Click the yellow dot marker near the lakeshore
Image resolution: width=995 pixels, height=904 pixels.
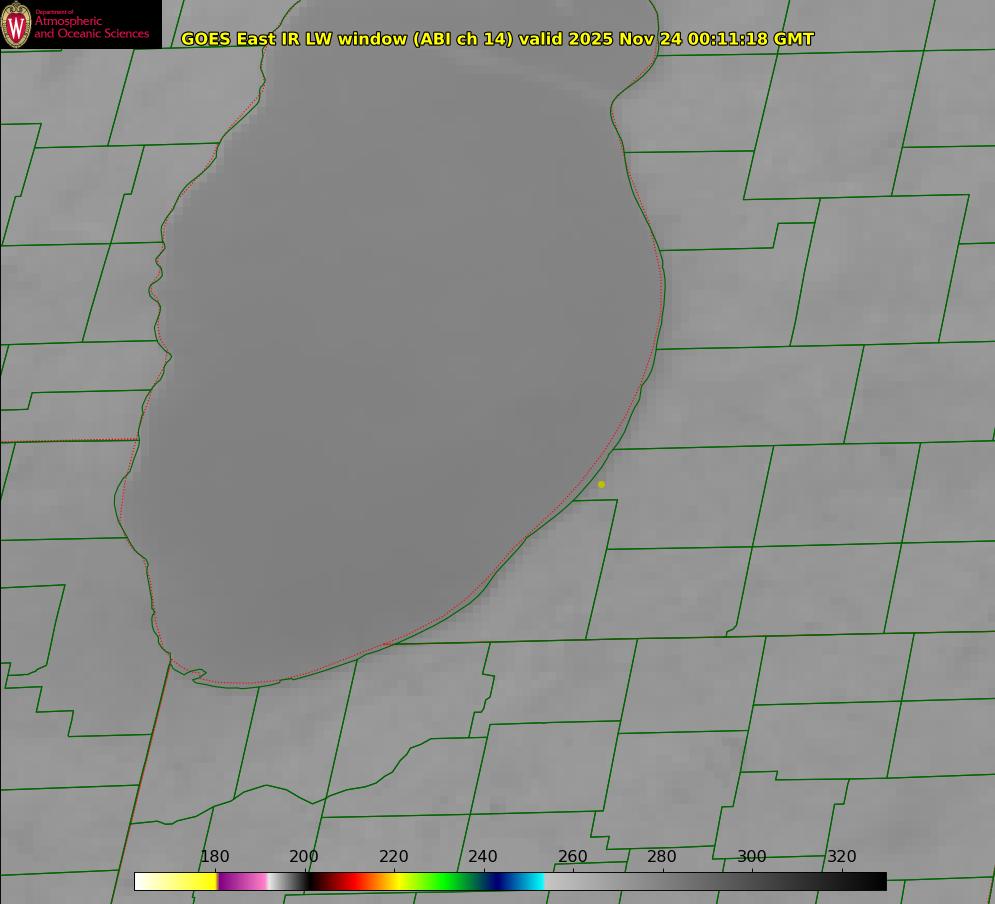601,484
